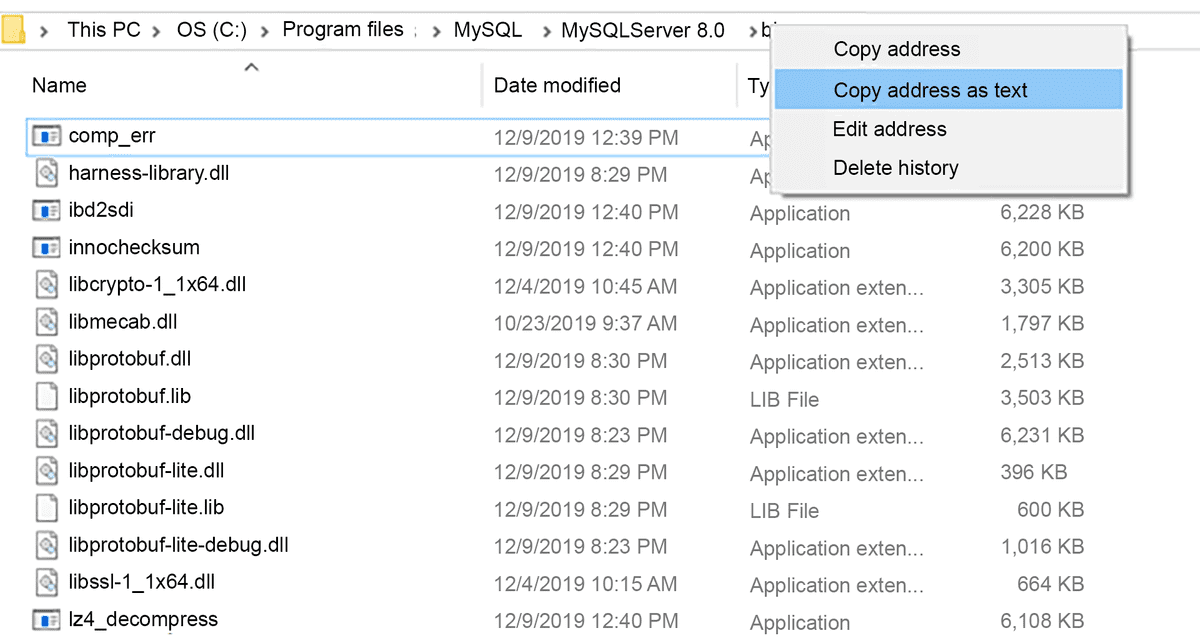Image resolution: width=1200 pixels, height=639 pixels.
Task: Click LIB File type for libprotobuf.lib
Action: point(784,399)
